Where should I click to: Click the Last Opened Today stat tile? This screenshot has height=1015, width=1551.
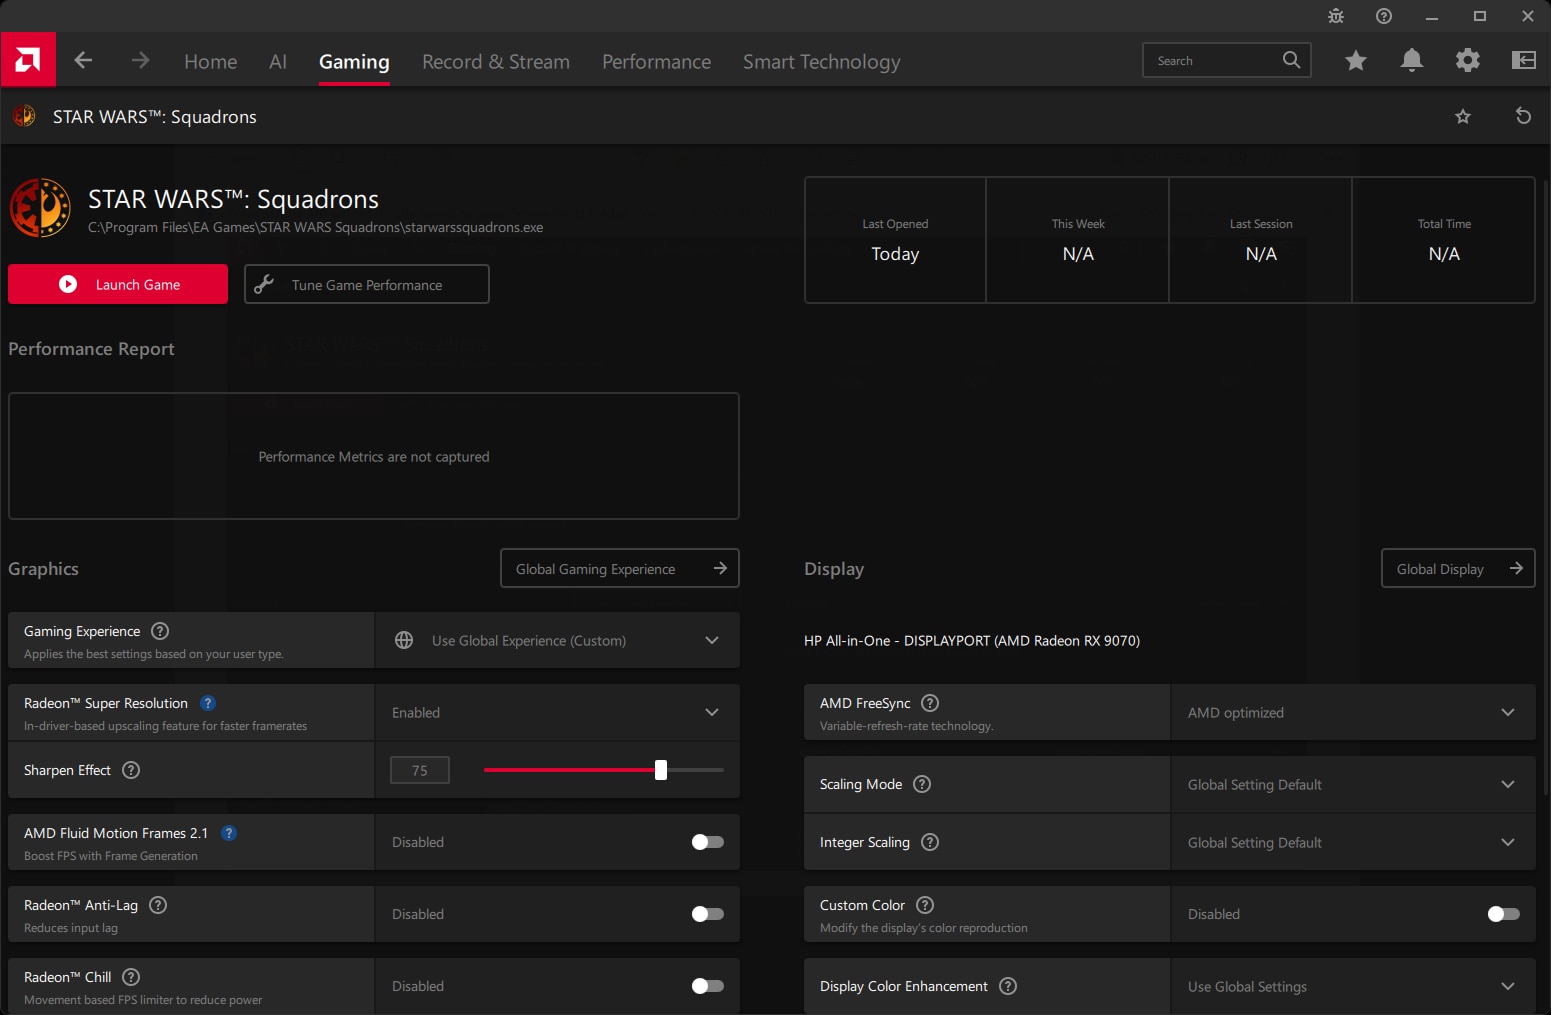tap(895, 240)
